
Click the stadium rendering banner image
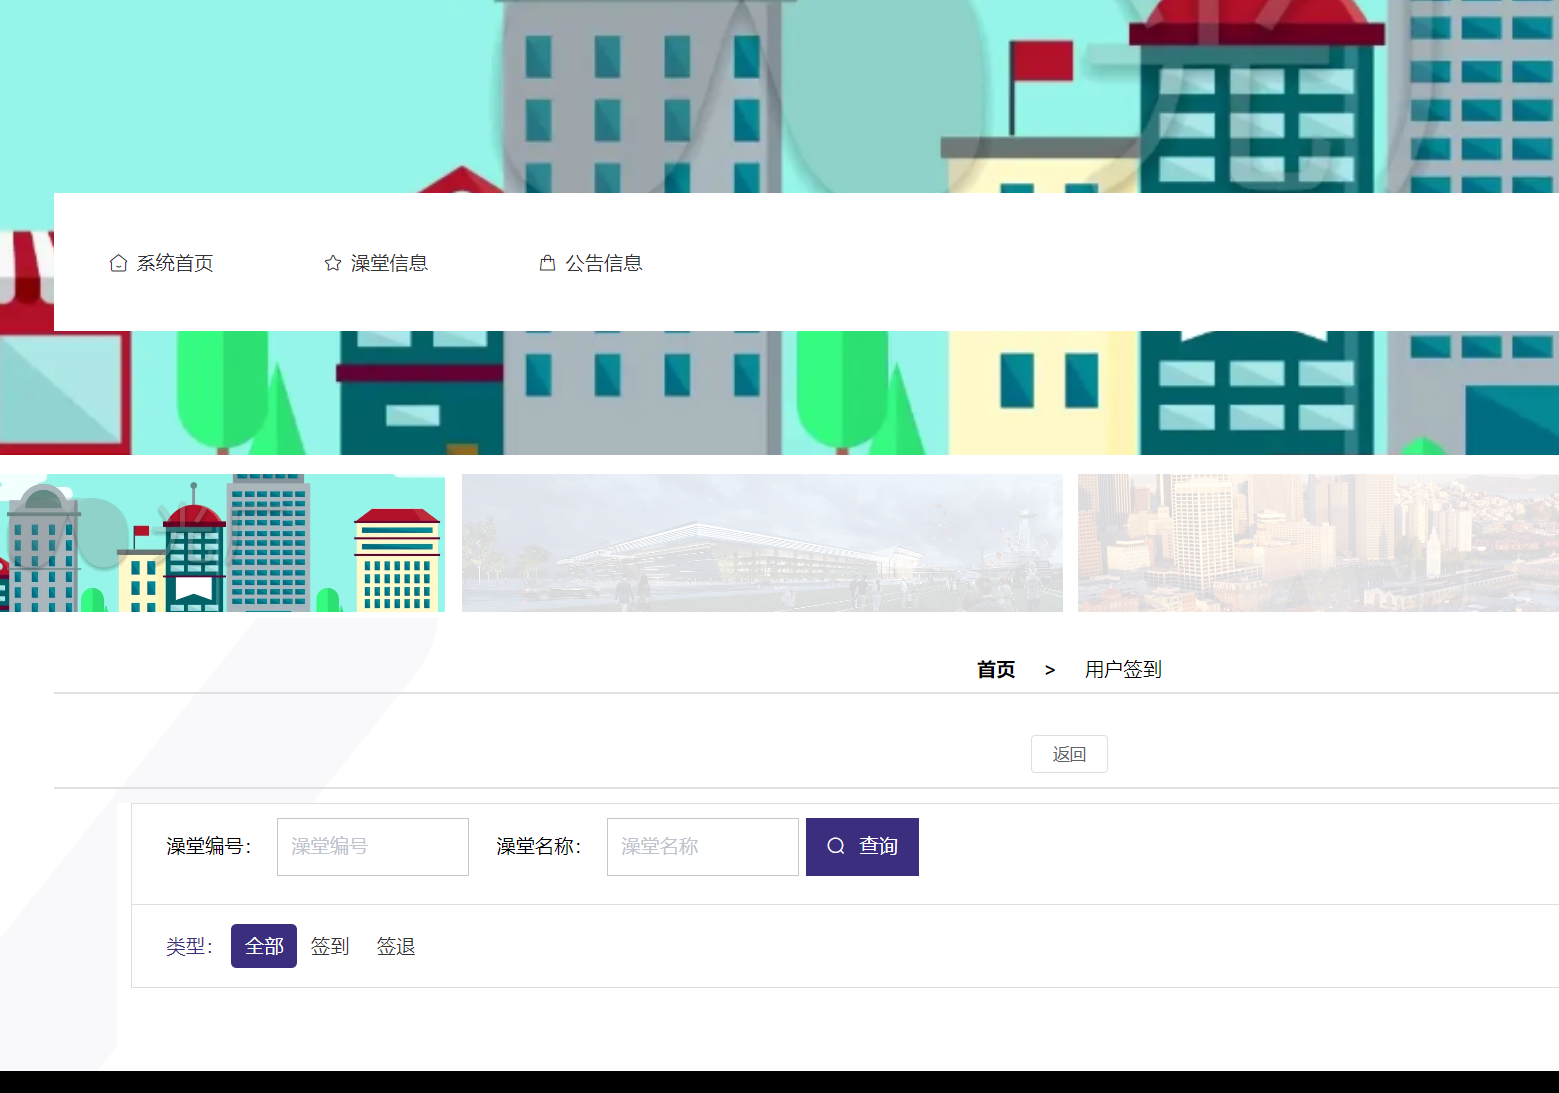point(762,542)
